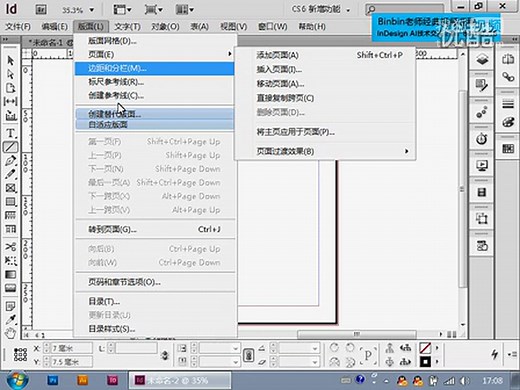Viewport: 520px width, 390px height.
Task: Choose Create Guides menu item
Action: [x=154, y=96]
